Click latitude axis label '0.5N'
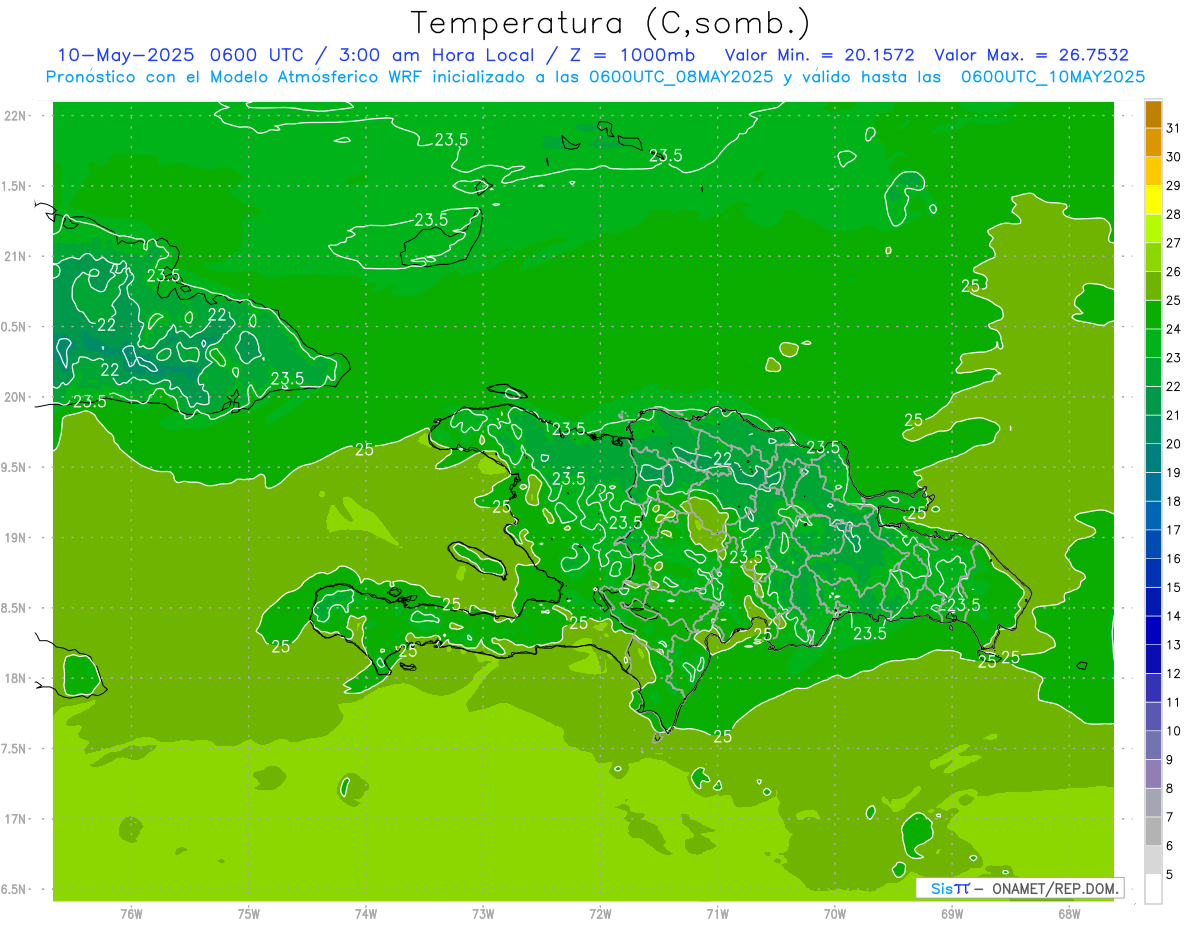1200x927 pixels. [14, 327]
